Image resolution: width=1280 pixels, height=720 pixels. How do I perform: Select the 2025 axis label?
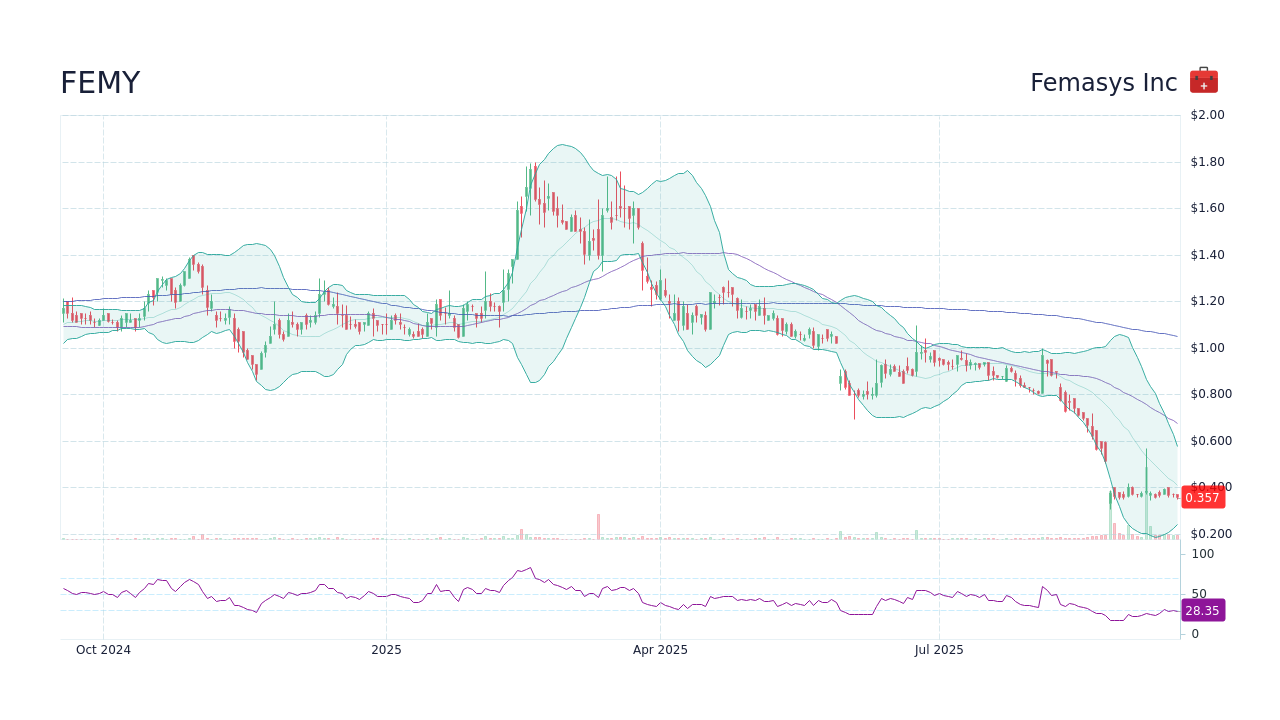(x=386, y=650)
